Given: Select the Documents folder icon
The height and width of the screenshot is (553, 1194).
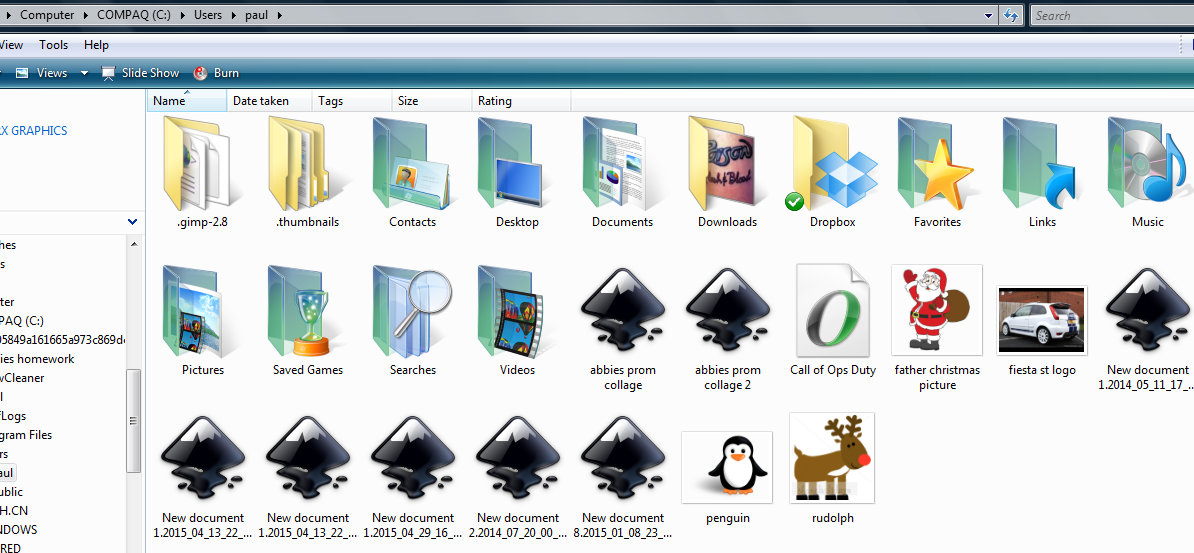Looking at the screenshot, I should (x=622, y=164).
